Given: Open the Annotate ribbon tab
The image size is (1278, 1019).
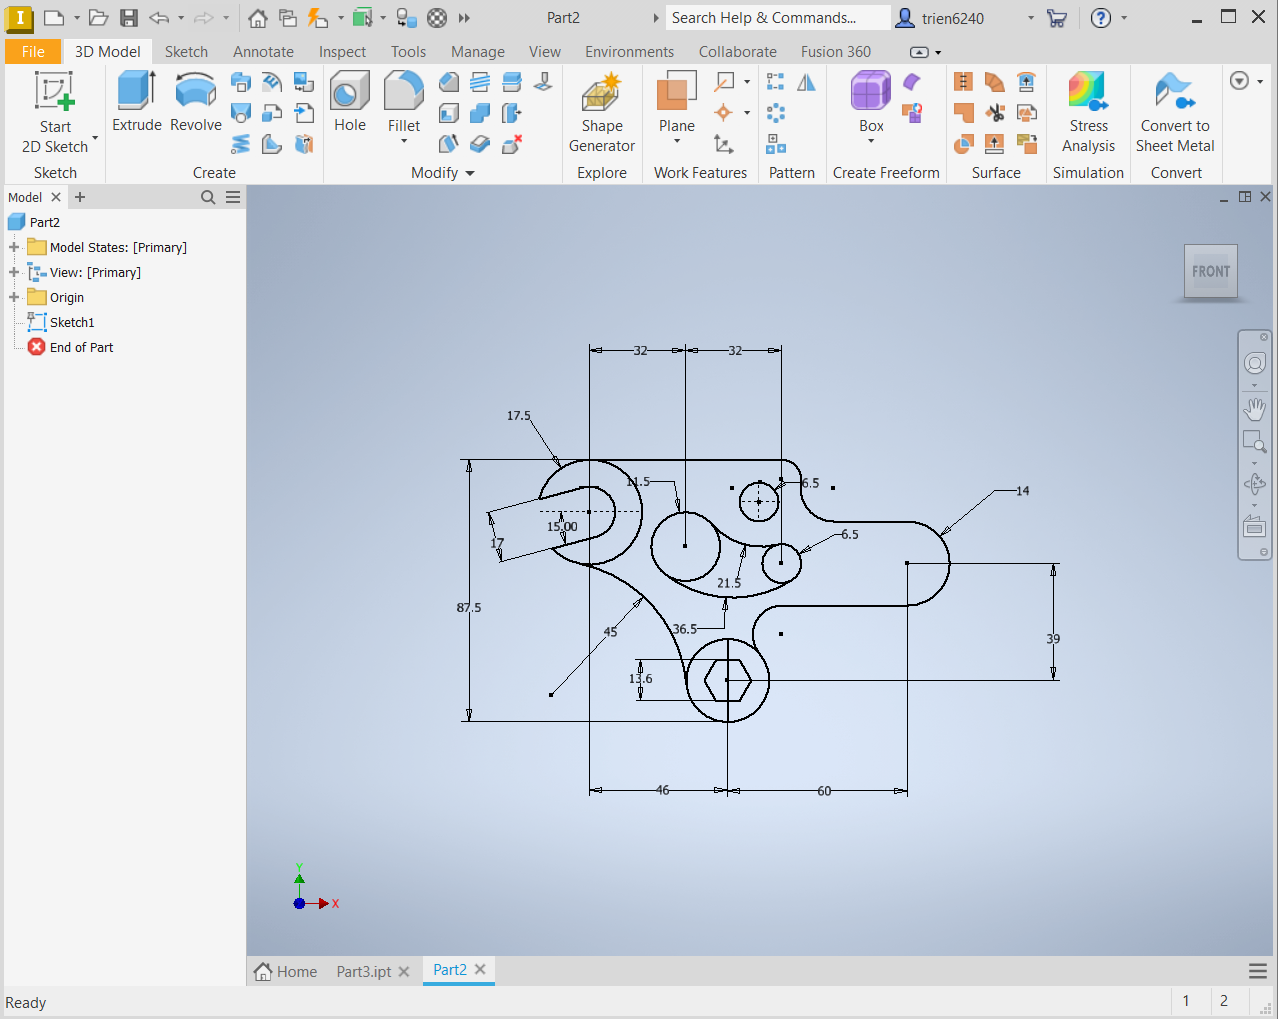Looking at the screenshot, I should 263,52.
